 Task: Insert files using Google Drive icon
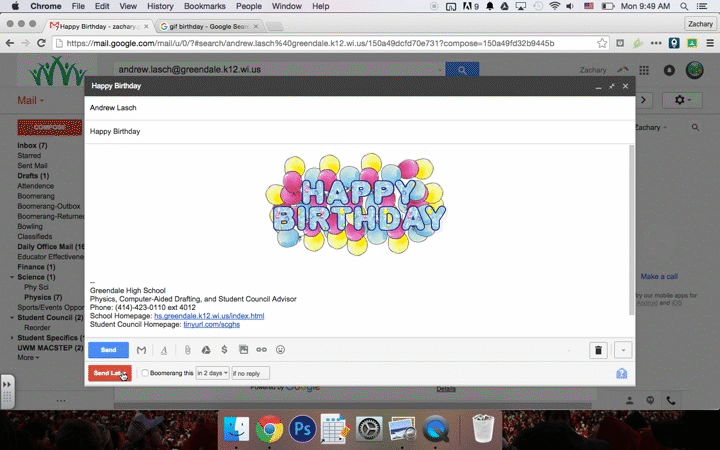205,350
